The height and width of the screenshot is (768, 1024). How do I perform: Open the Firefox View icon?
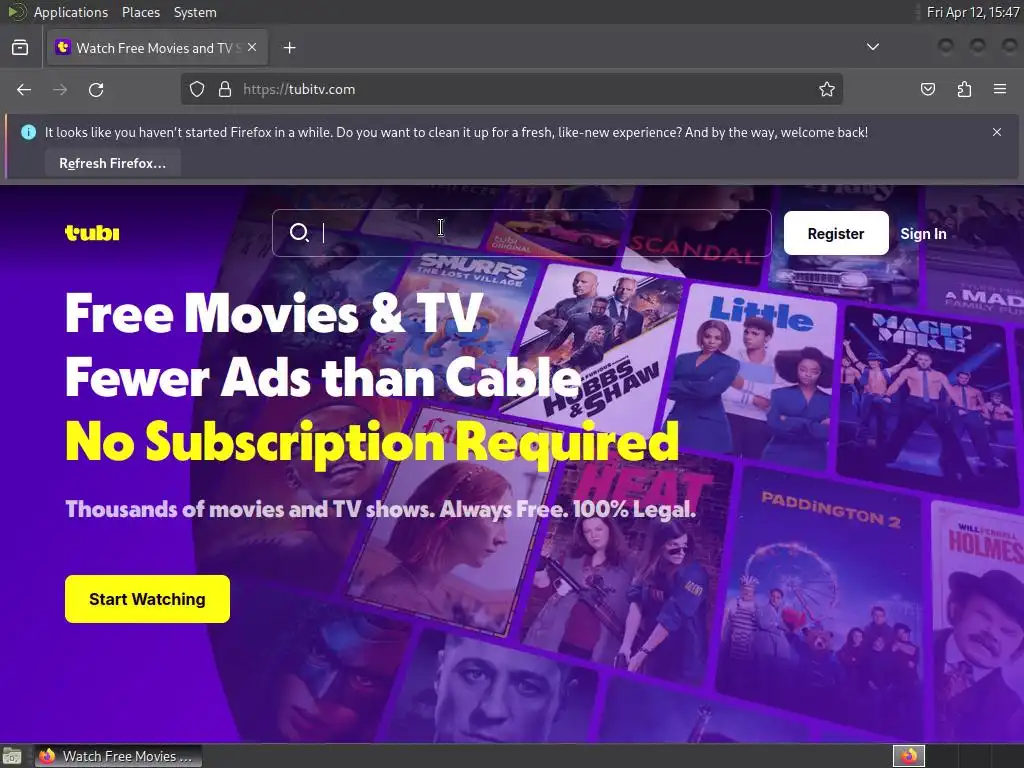[x=20, y=48]
